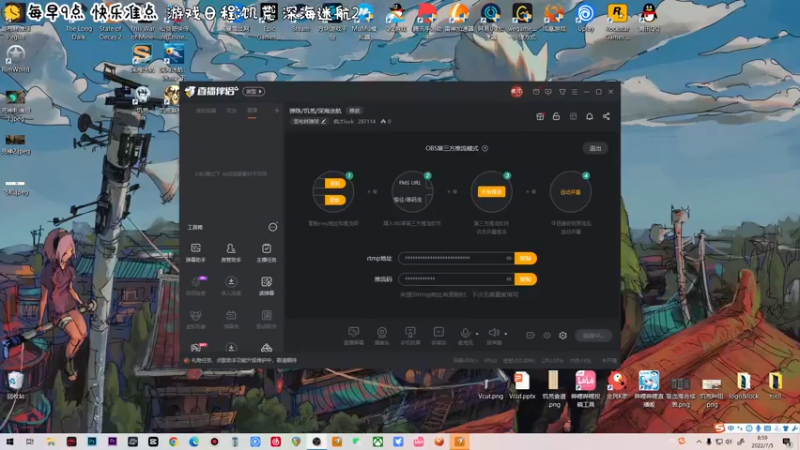Viewport: 800px width, 450px height.
Task: Open the 房管助手 tool in toolbox
Action: point(231,253)
